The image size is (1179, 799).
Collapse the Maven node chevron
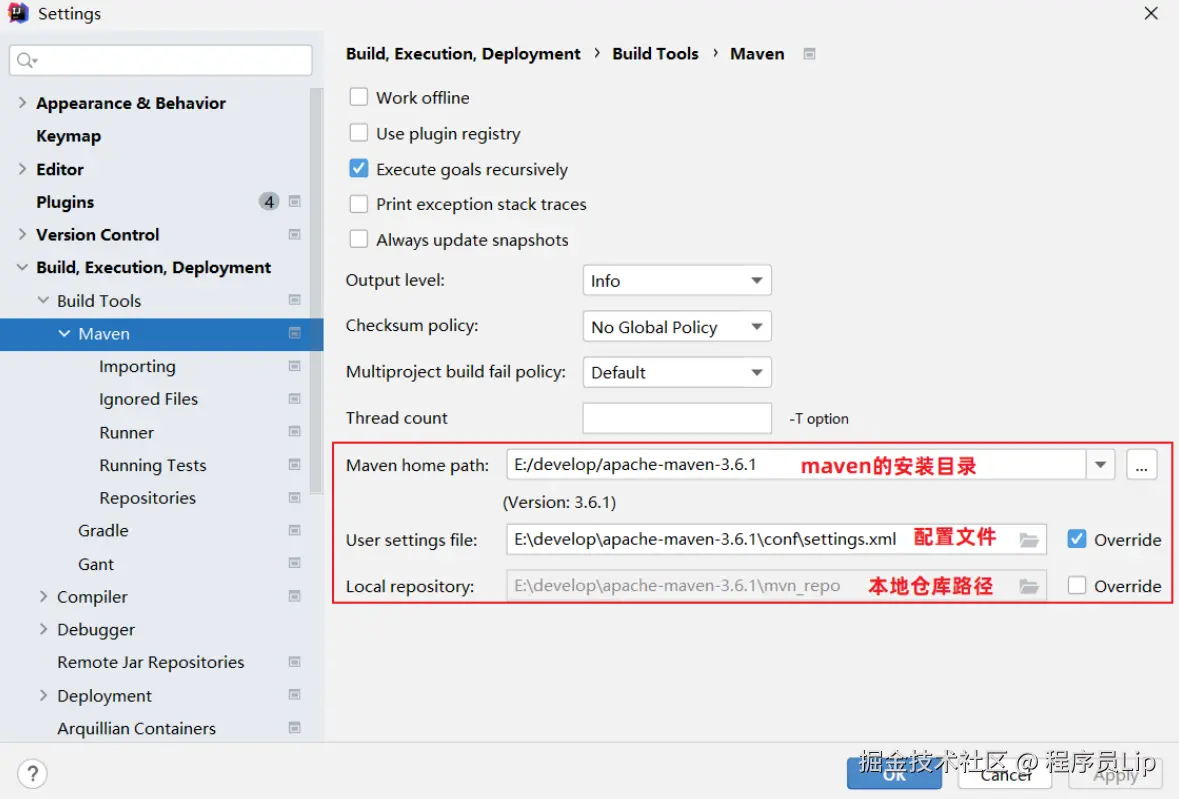[64, 333]
